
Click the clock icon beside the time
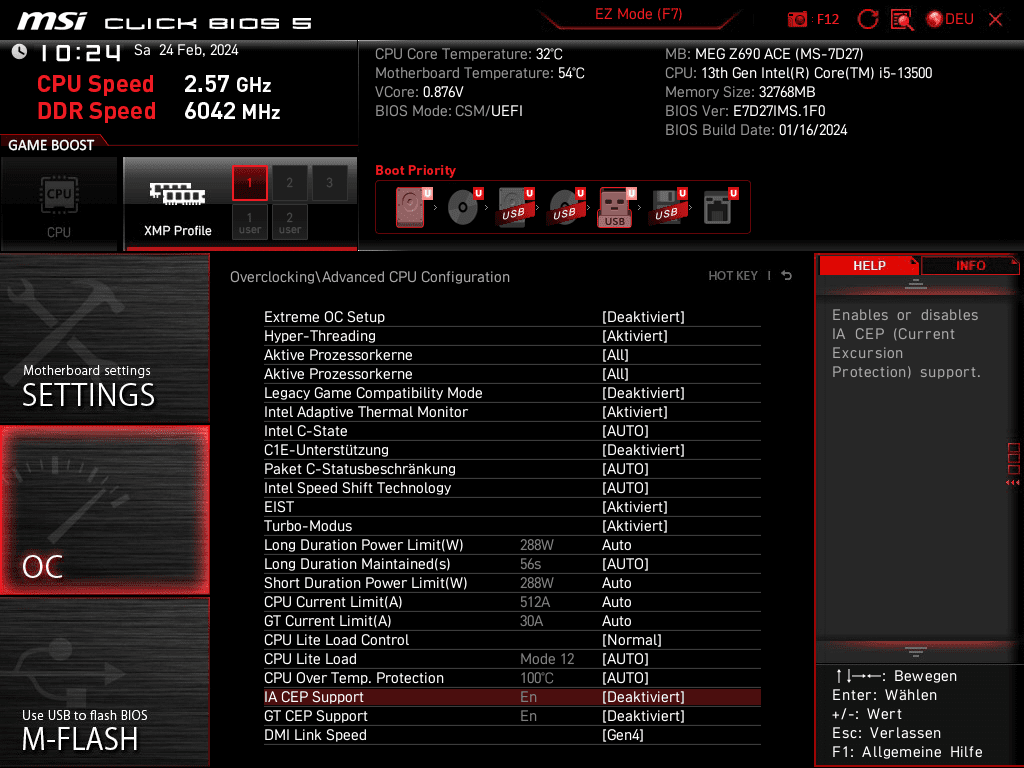20,52
